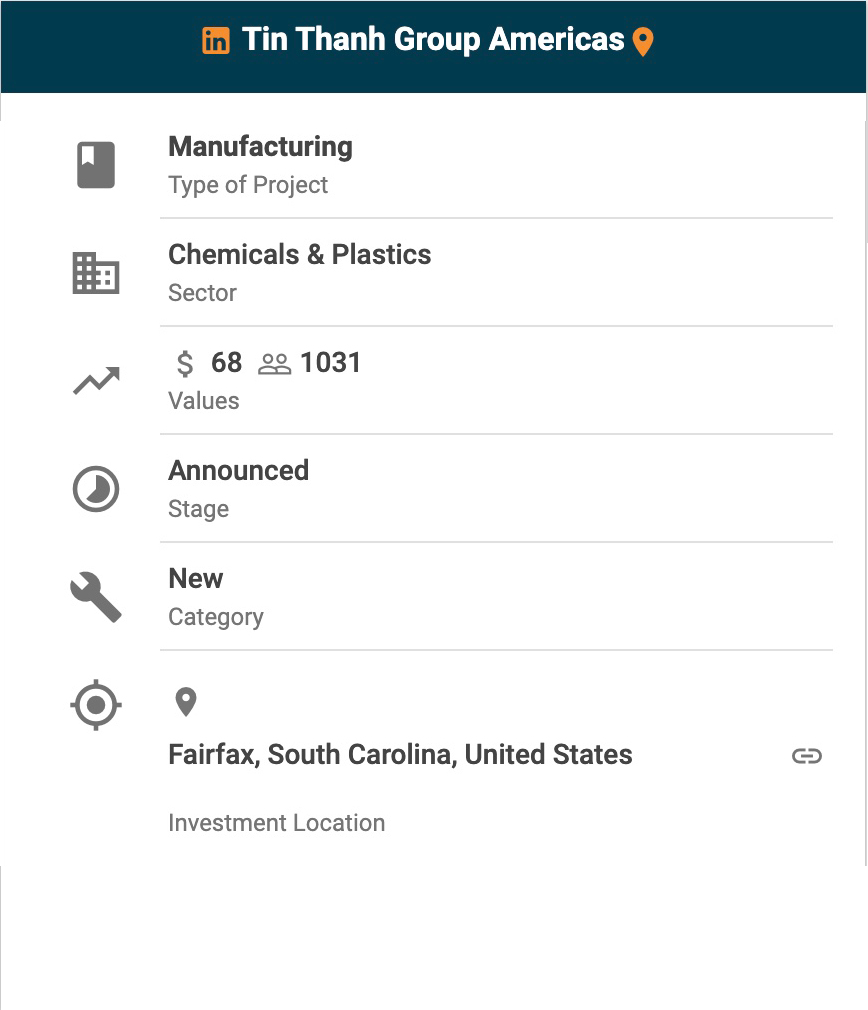
Task: Click the people jobs icon
Action: pyautogui.click(x=274, y=364)
